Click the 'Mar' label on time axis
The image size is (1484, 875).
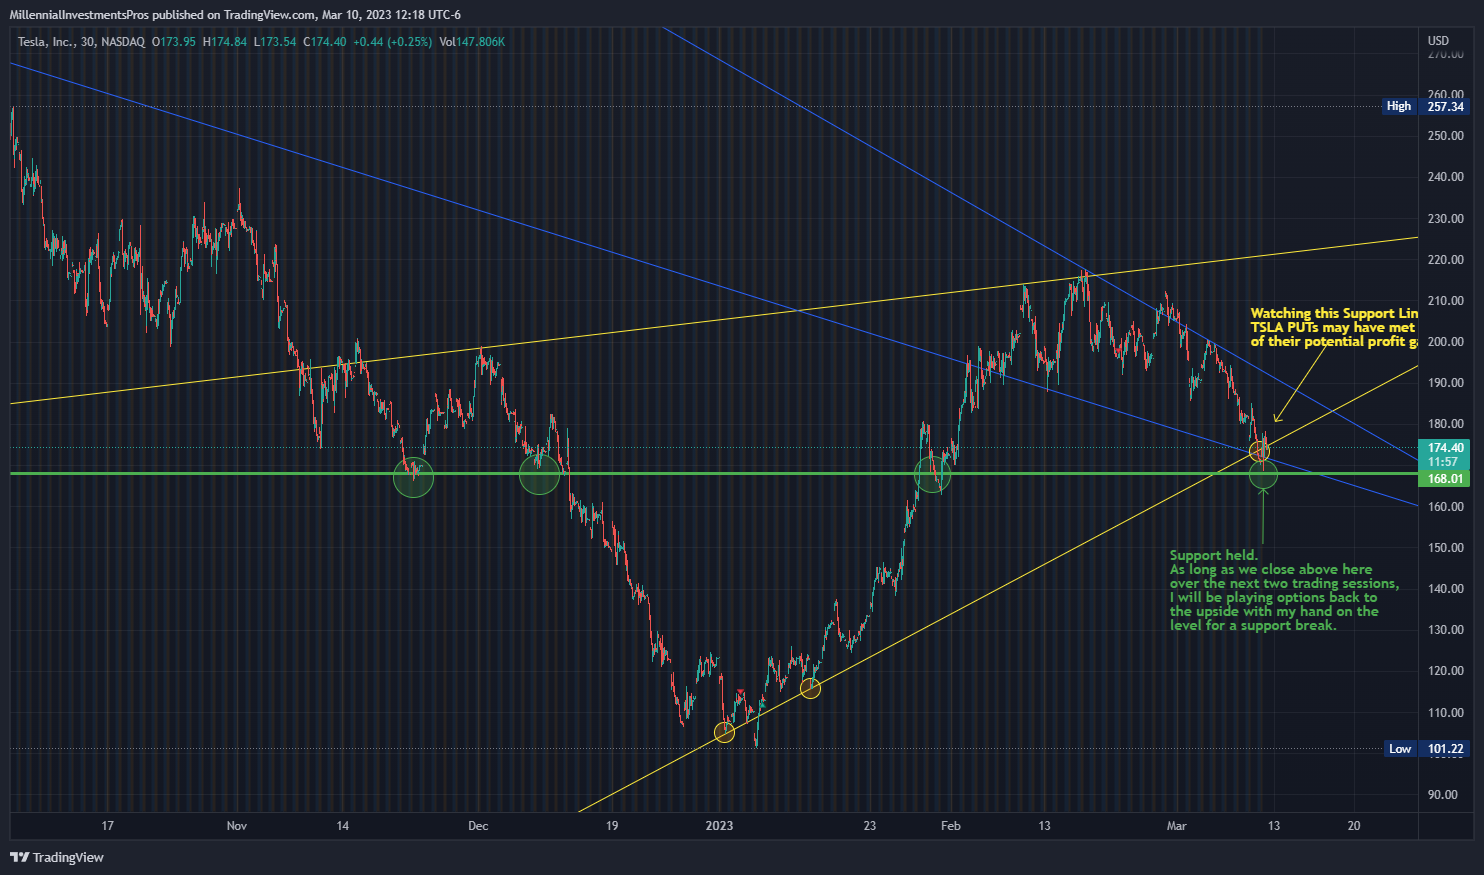pyautogui.click(x=1177, y=826)
